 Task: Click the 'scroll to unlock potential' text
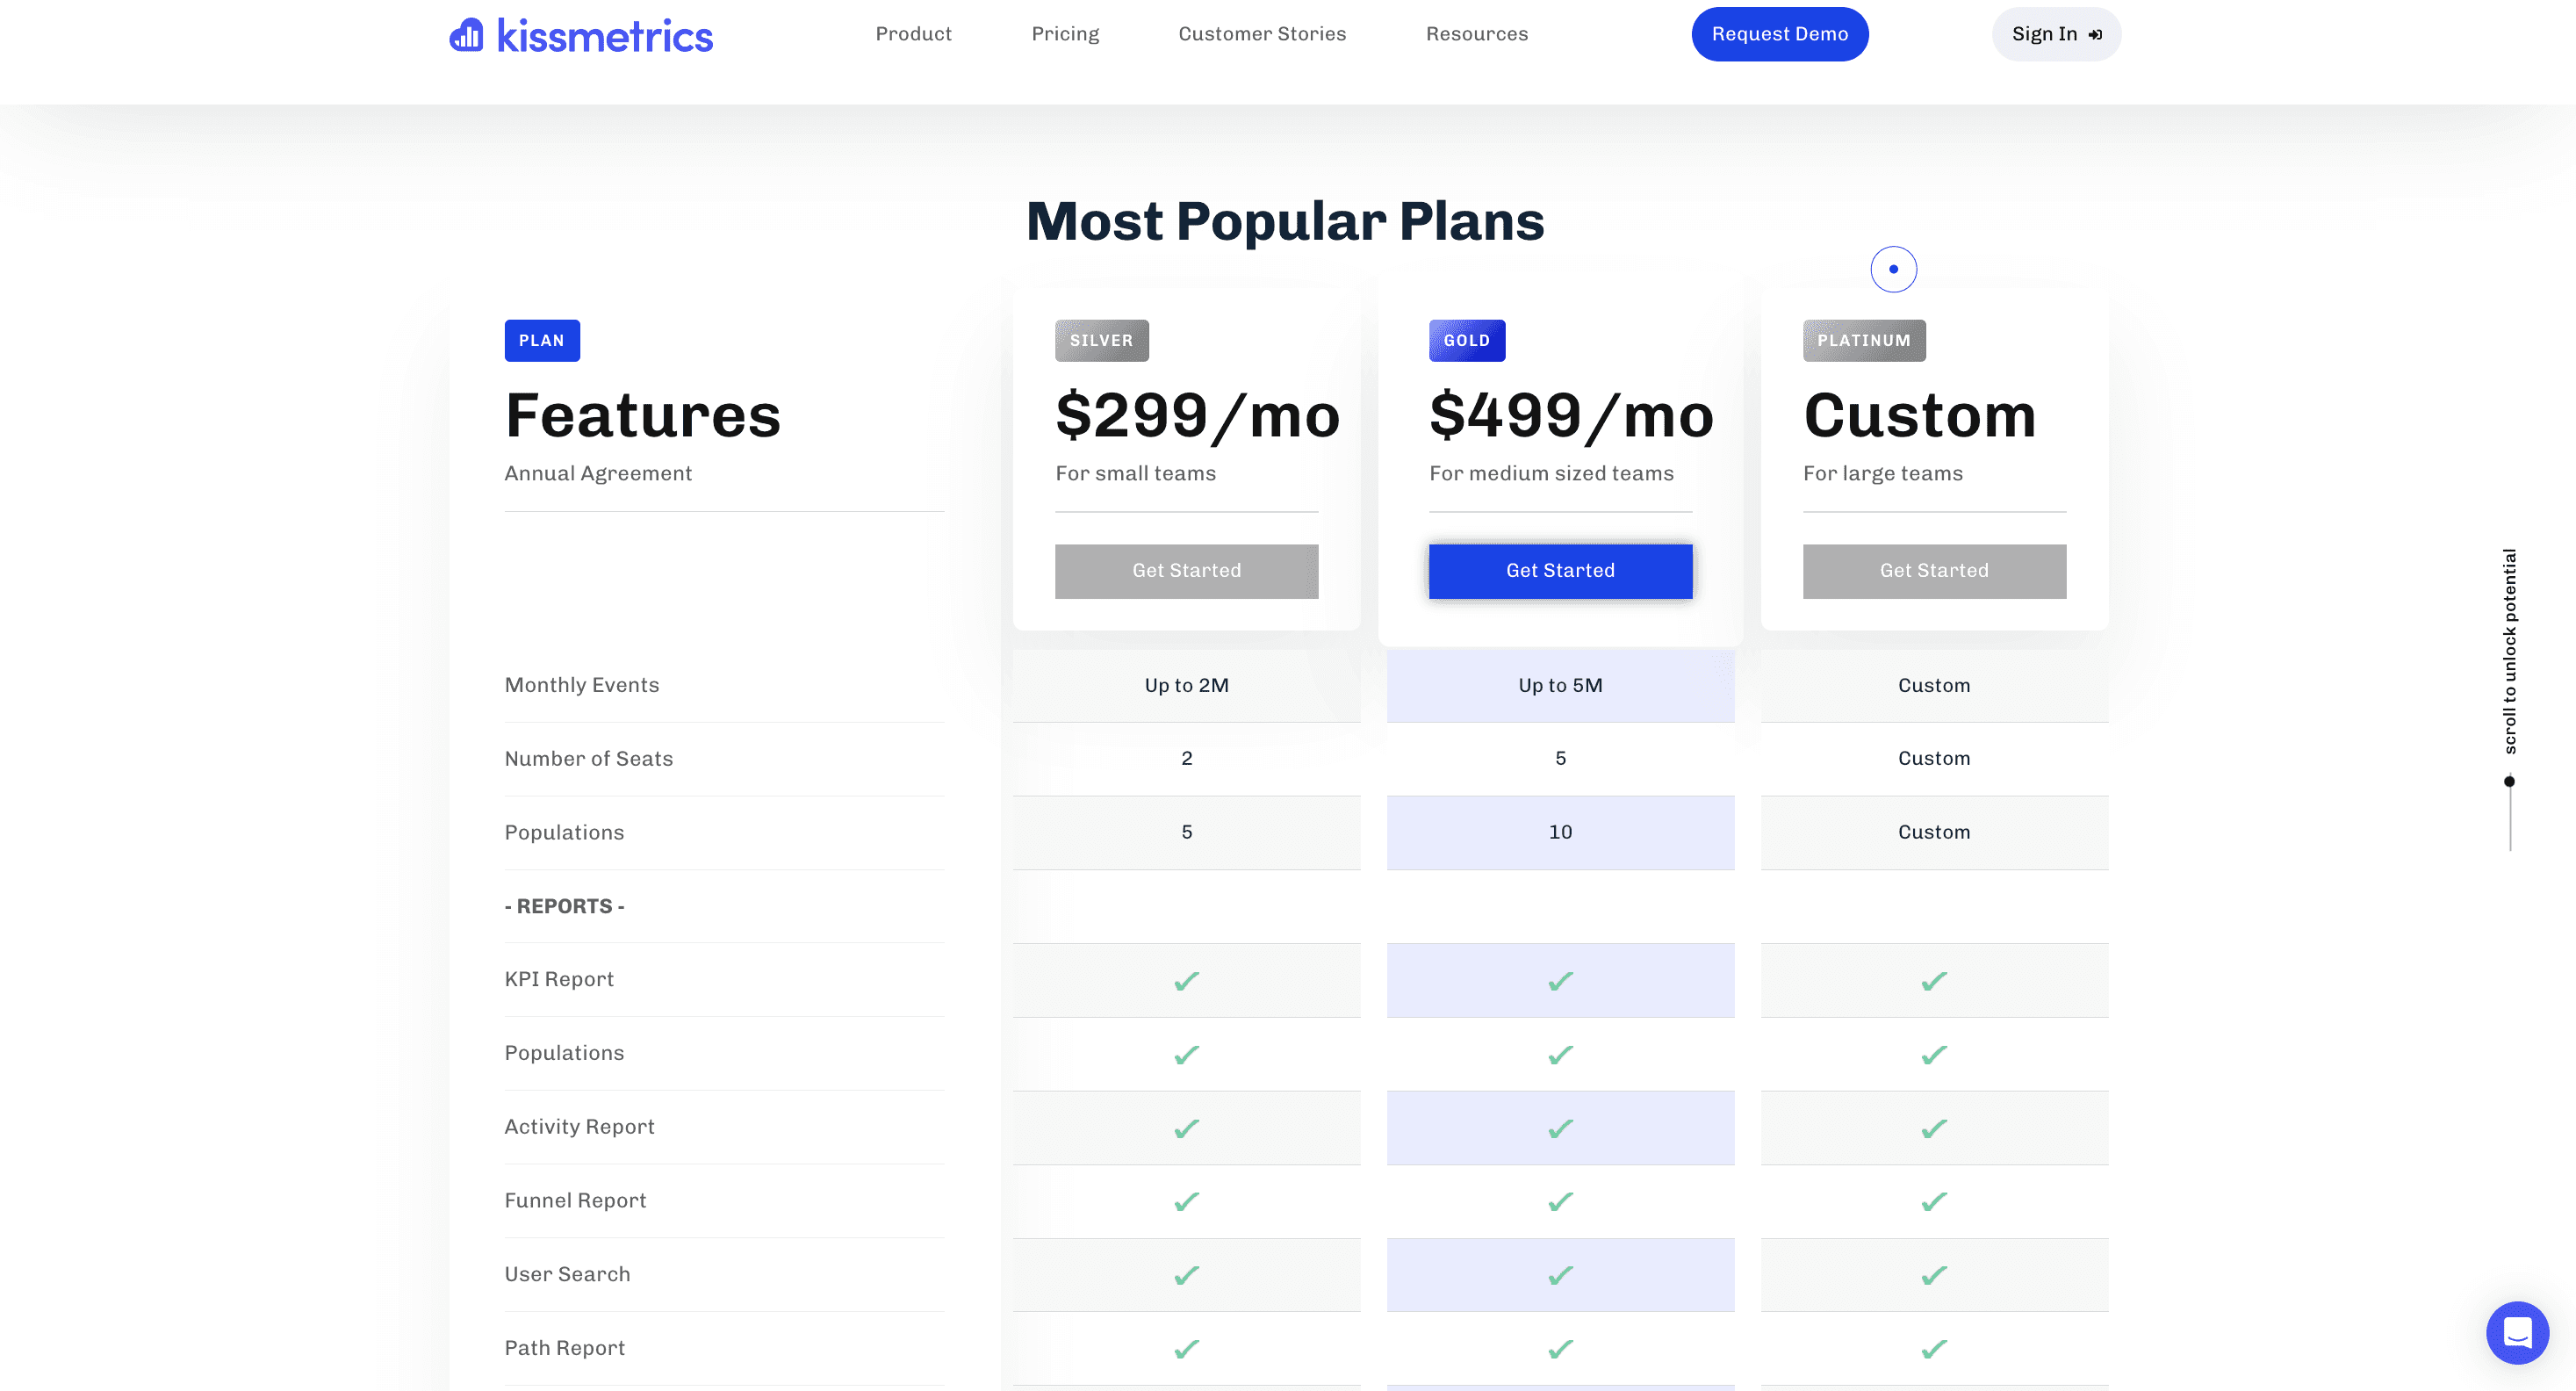point(2509,651)
